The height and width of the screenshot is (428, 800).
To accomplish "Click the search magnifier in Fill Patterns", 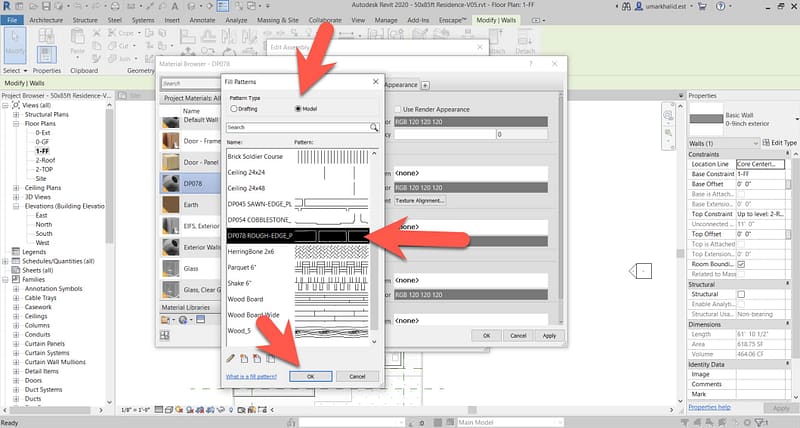I will point(375,128).
